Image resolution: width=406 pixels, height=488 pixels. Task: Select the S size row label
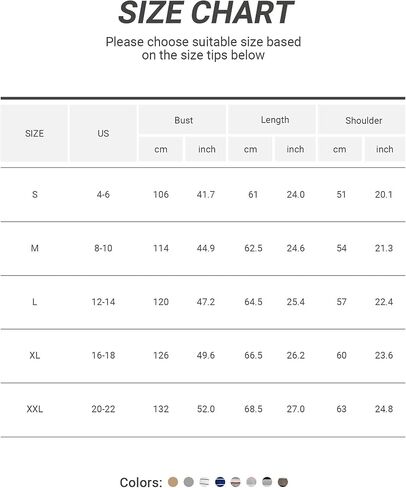click(35, 194)
